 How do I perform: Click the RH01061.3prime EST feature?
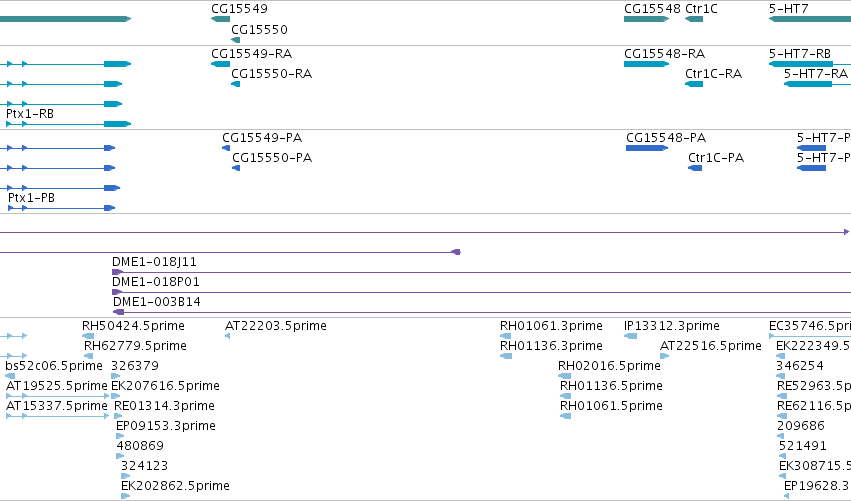[x=506, y=336]
